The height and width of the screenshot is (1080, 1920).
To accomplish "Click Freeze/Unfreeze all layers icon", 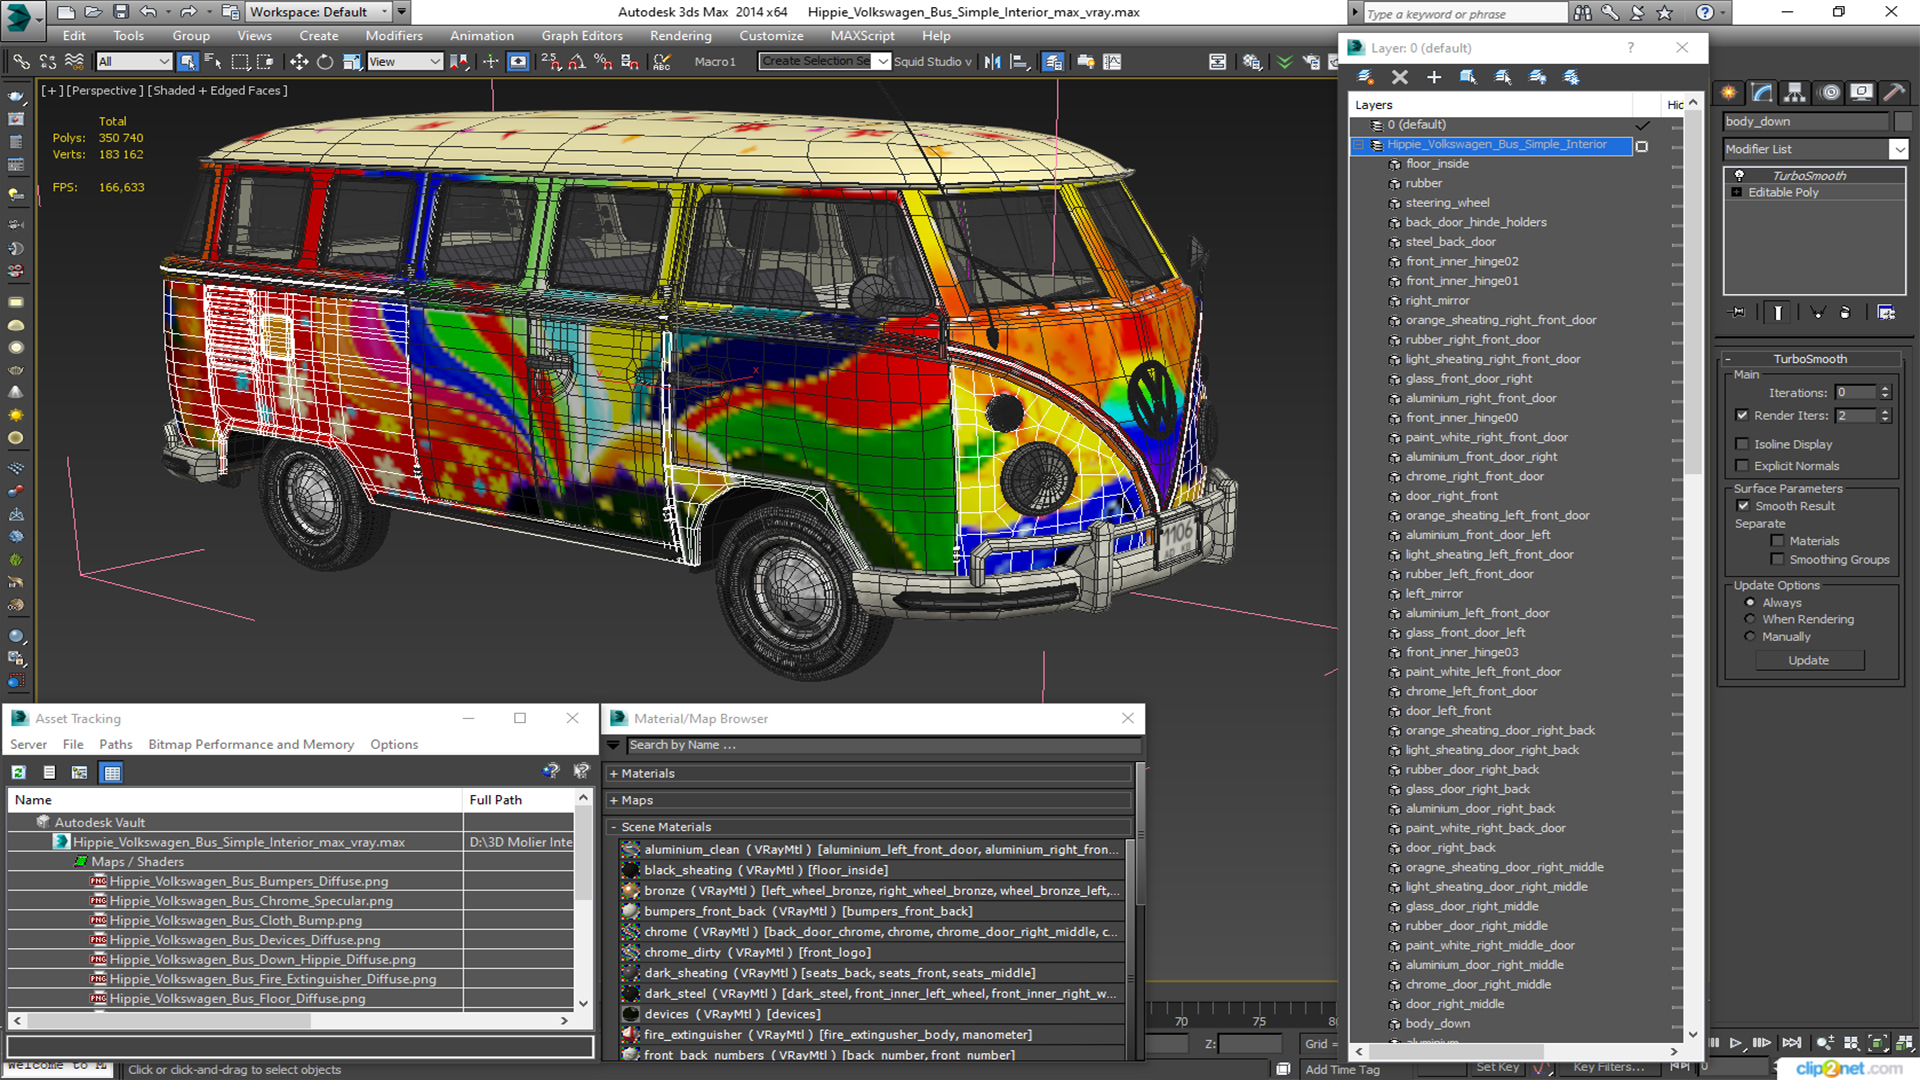I will pos(1571,77).
